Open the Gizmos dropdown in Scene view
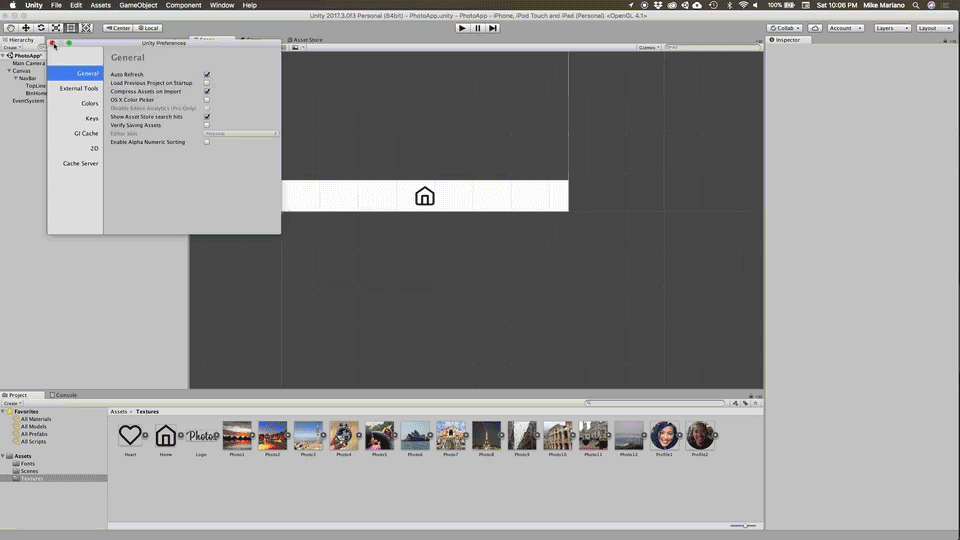This screenshot has height=540, width=960. (649, 47)
